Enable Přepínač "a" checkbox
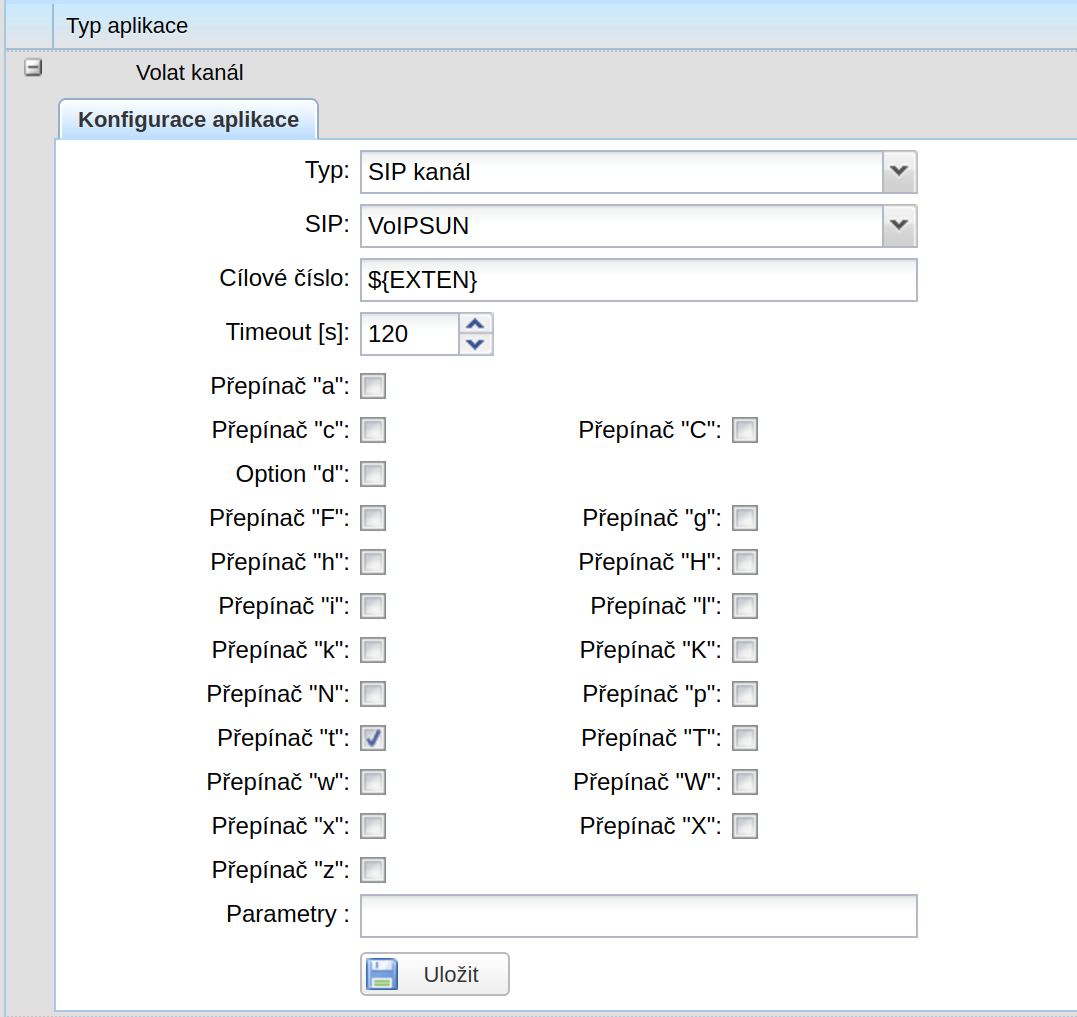Screen dimensions: 1077x1017 coord(373,386)
